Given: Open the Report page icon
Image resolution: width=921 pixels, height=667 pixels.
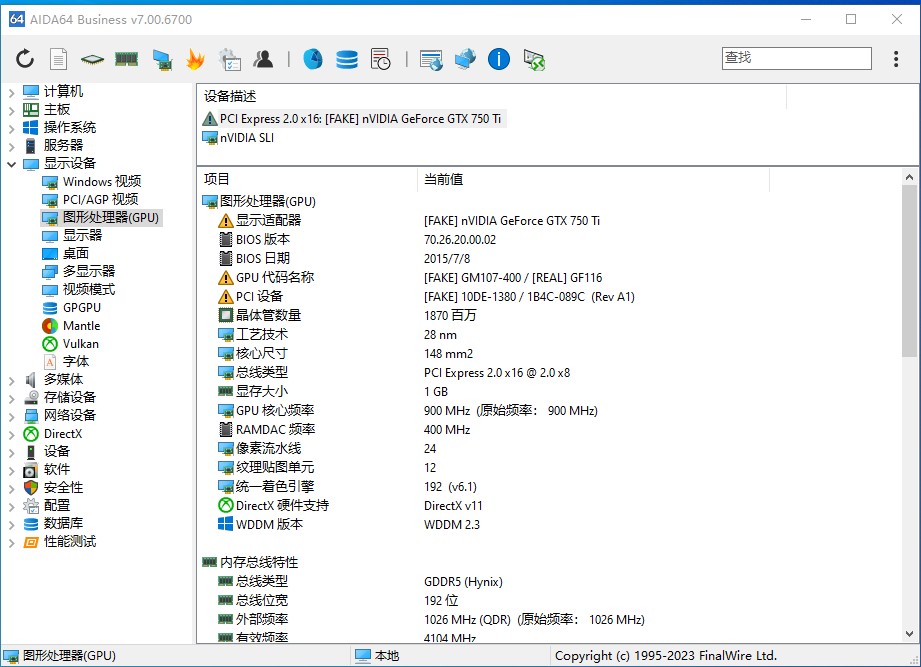Looking at the screenshot, I should [58, 59].
